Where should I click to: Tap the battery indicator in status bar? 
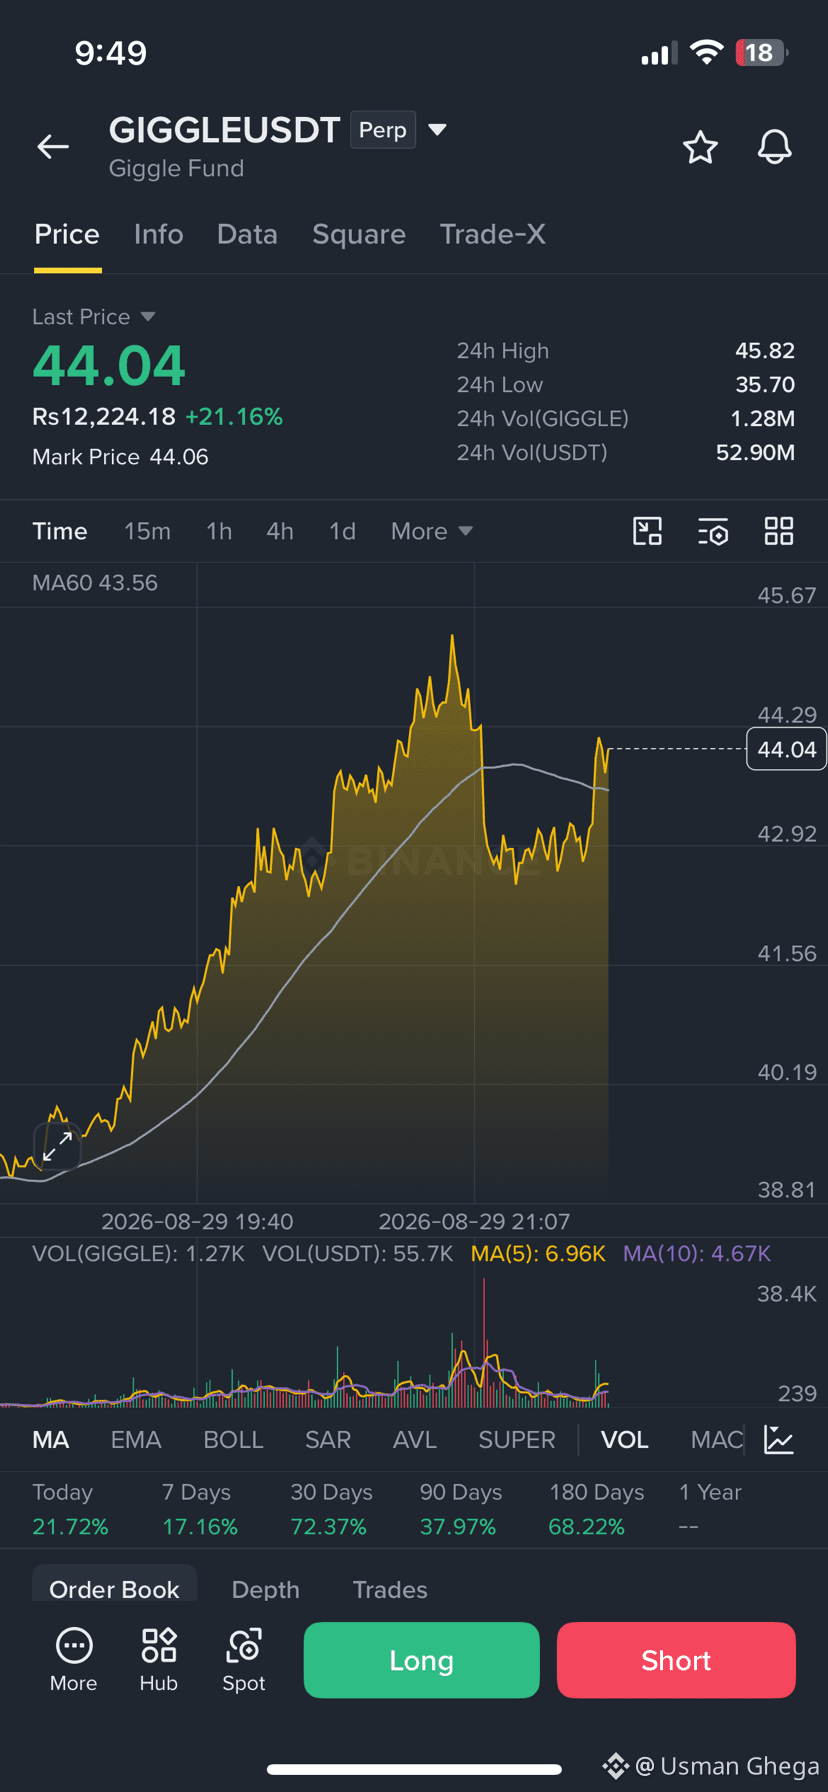click(761, 53)
